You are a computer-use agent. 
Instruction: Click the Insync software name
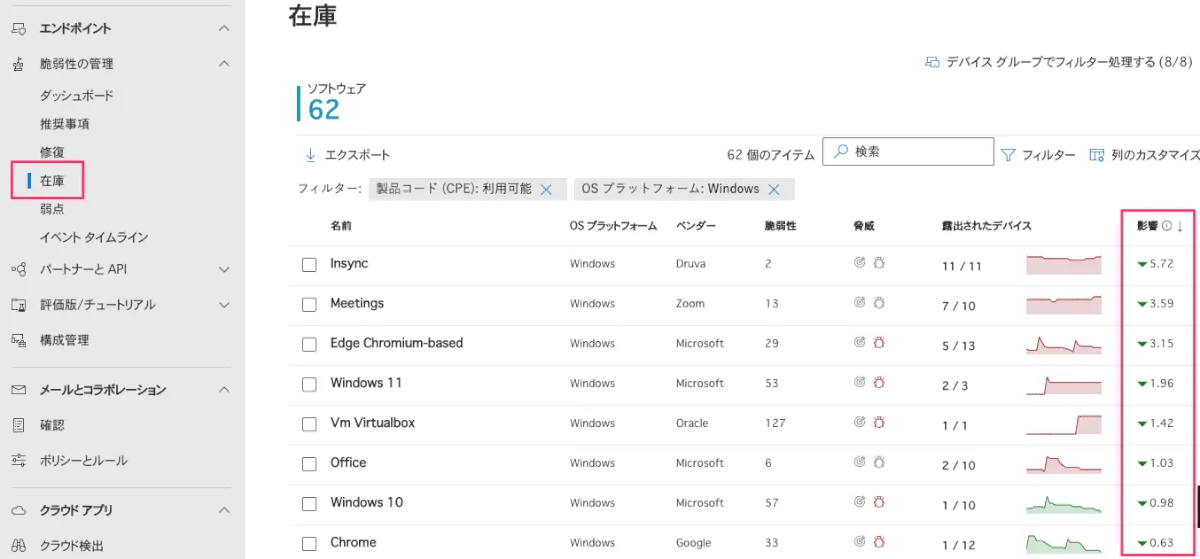pos(349,263)
